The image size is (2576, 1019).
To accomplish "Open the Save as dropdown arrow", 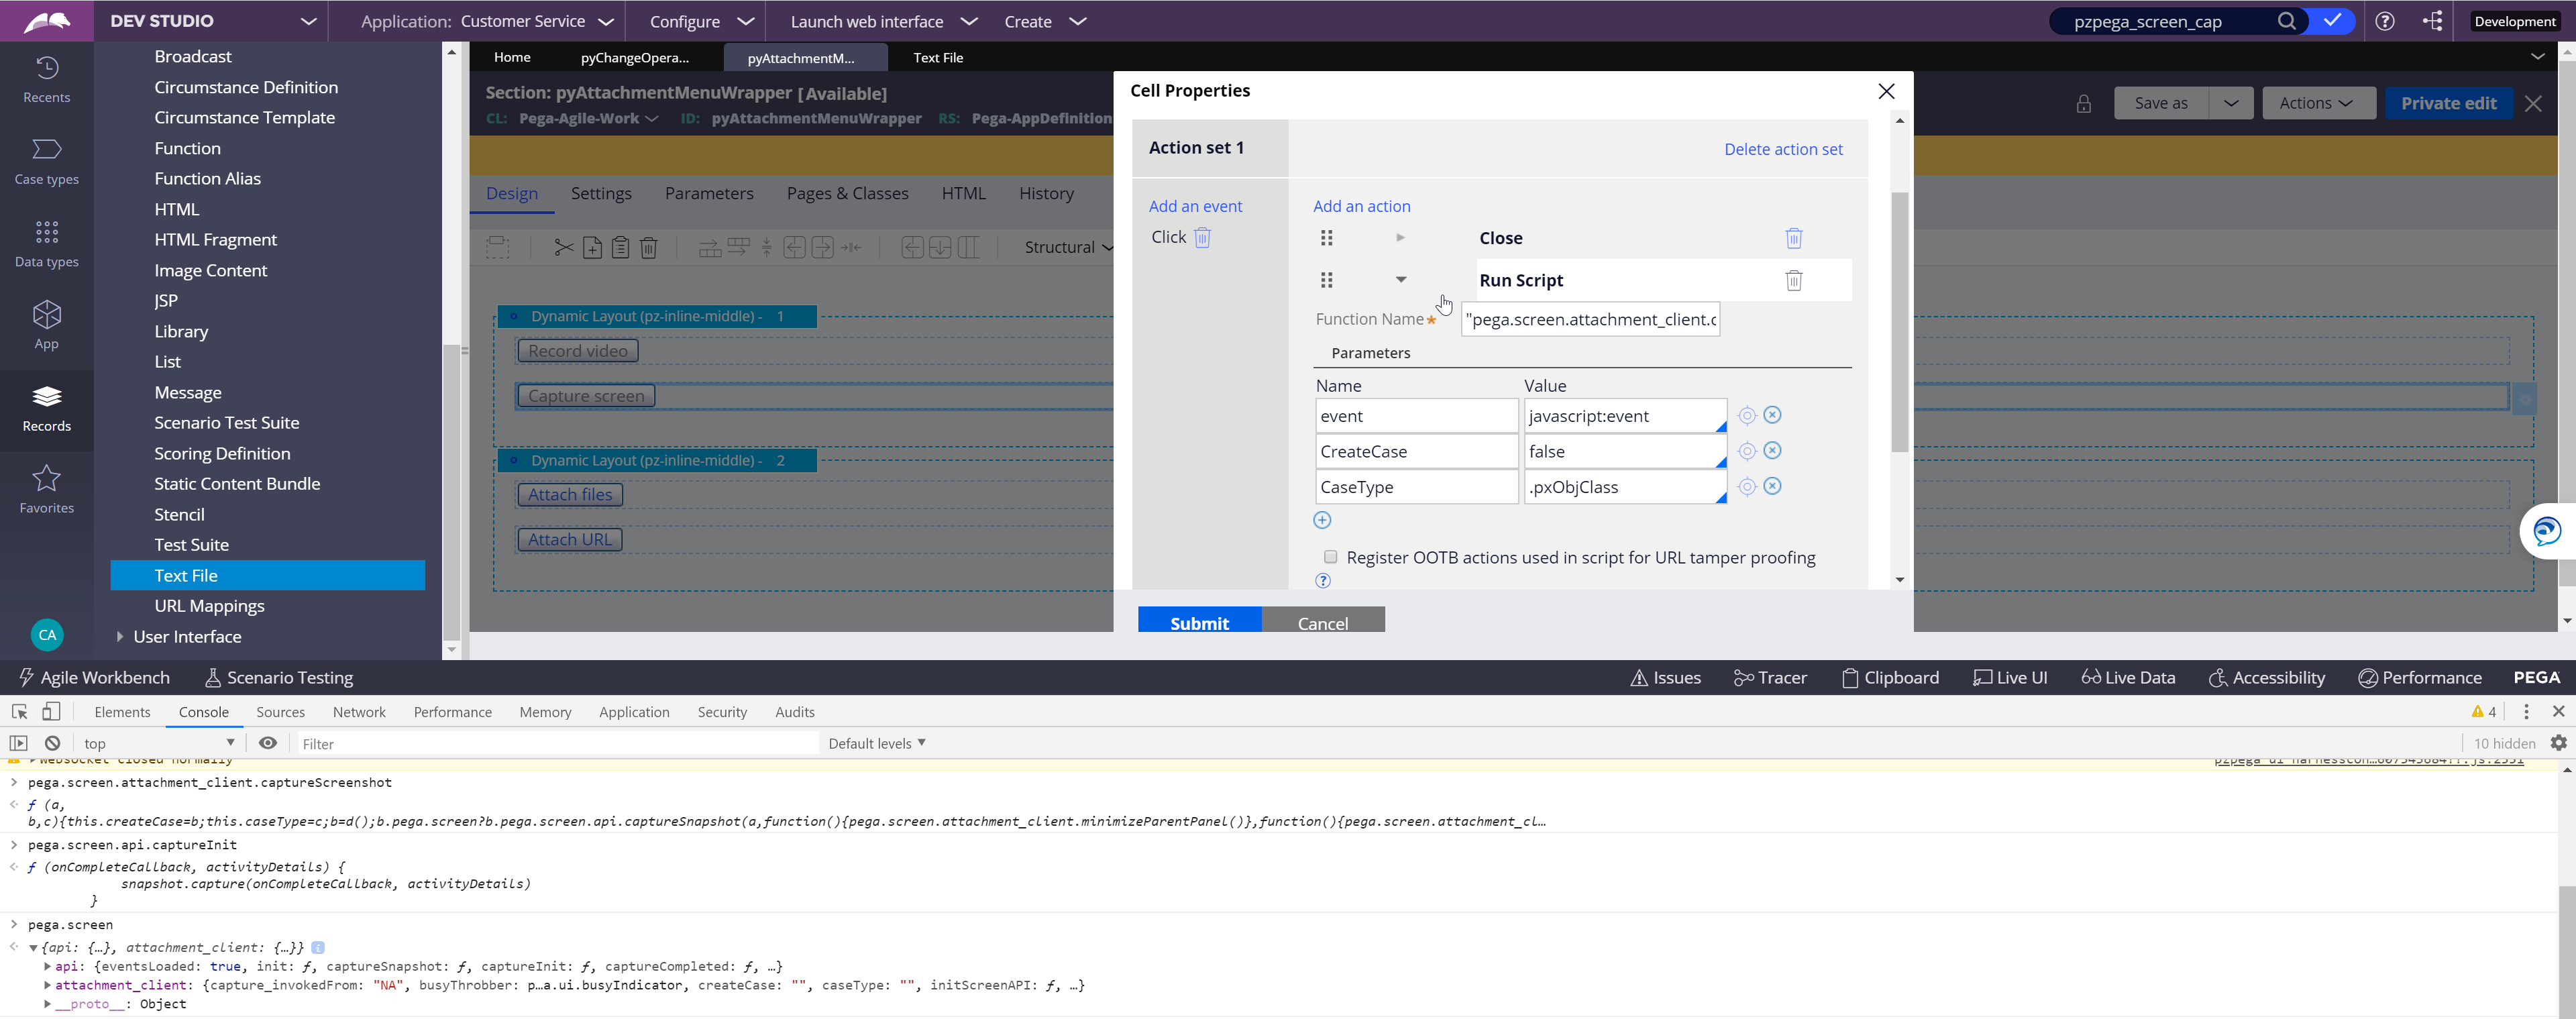I will pyautogui.click(x=2231, y=103).
